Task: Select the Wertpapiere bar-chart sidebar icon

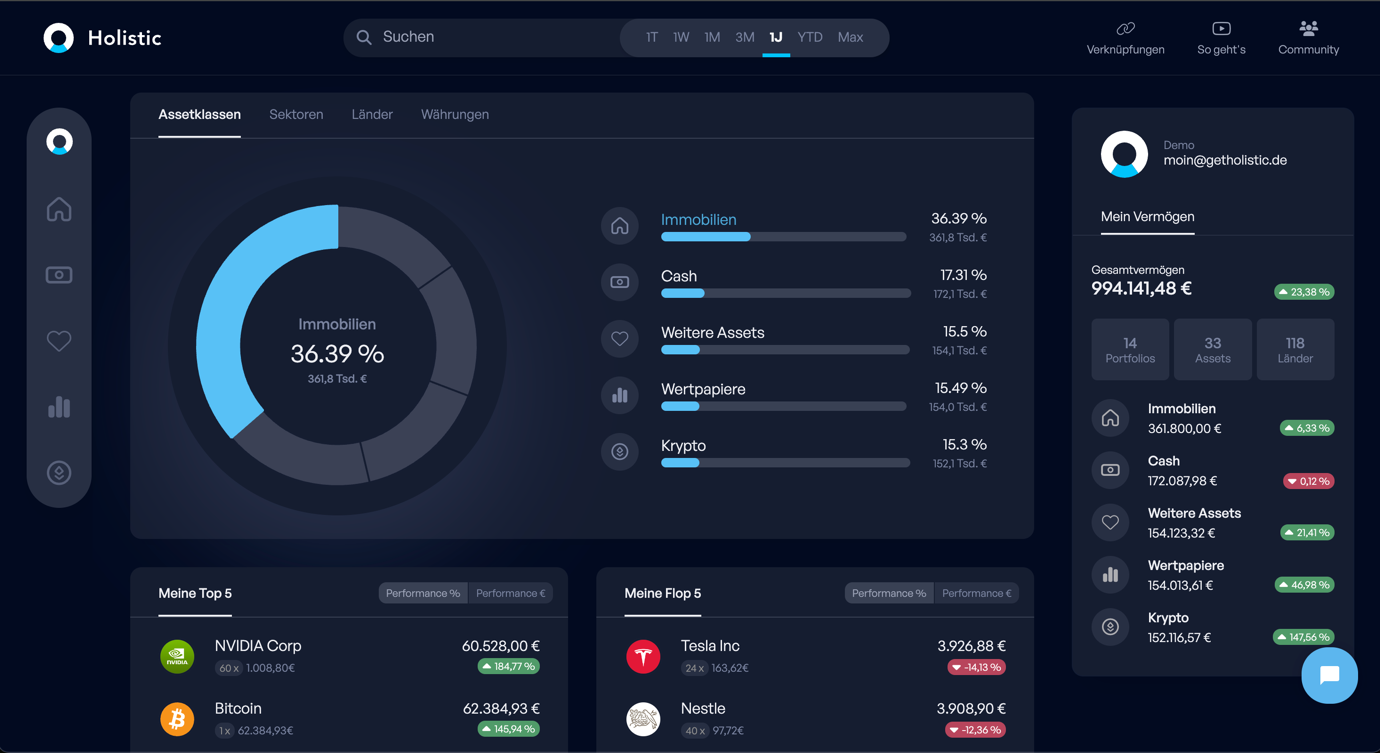Action: pyautogui.click(x=59, y=407)
